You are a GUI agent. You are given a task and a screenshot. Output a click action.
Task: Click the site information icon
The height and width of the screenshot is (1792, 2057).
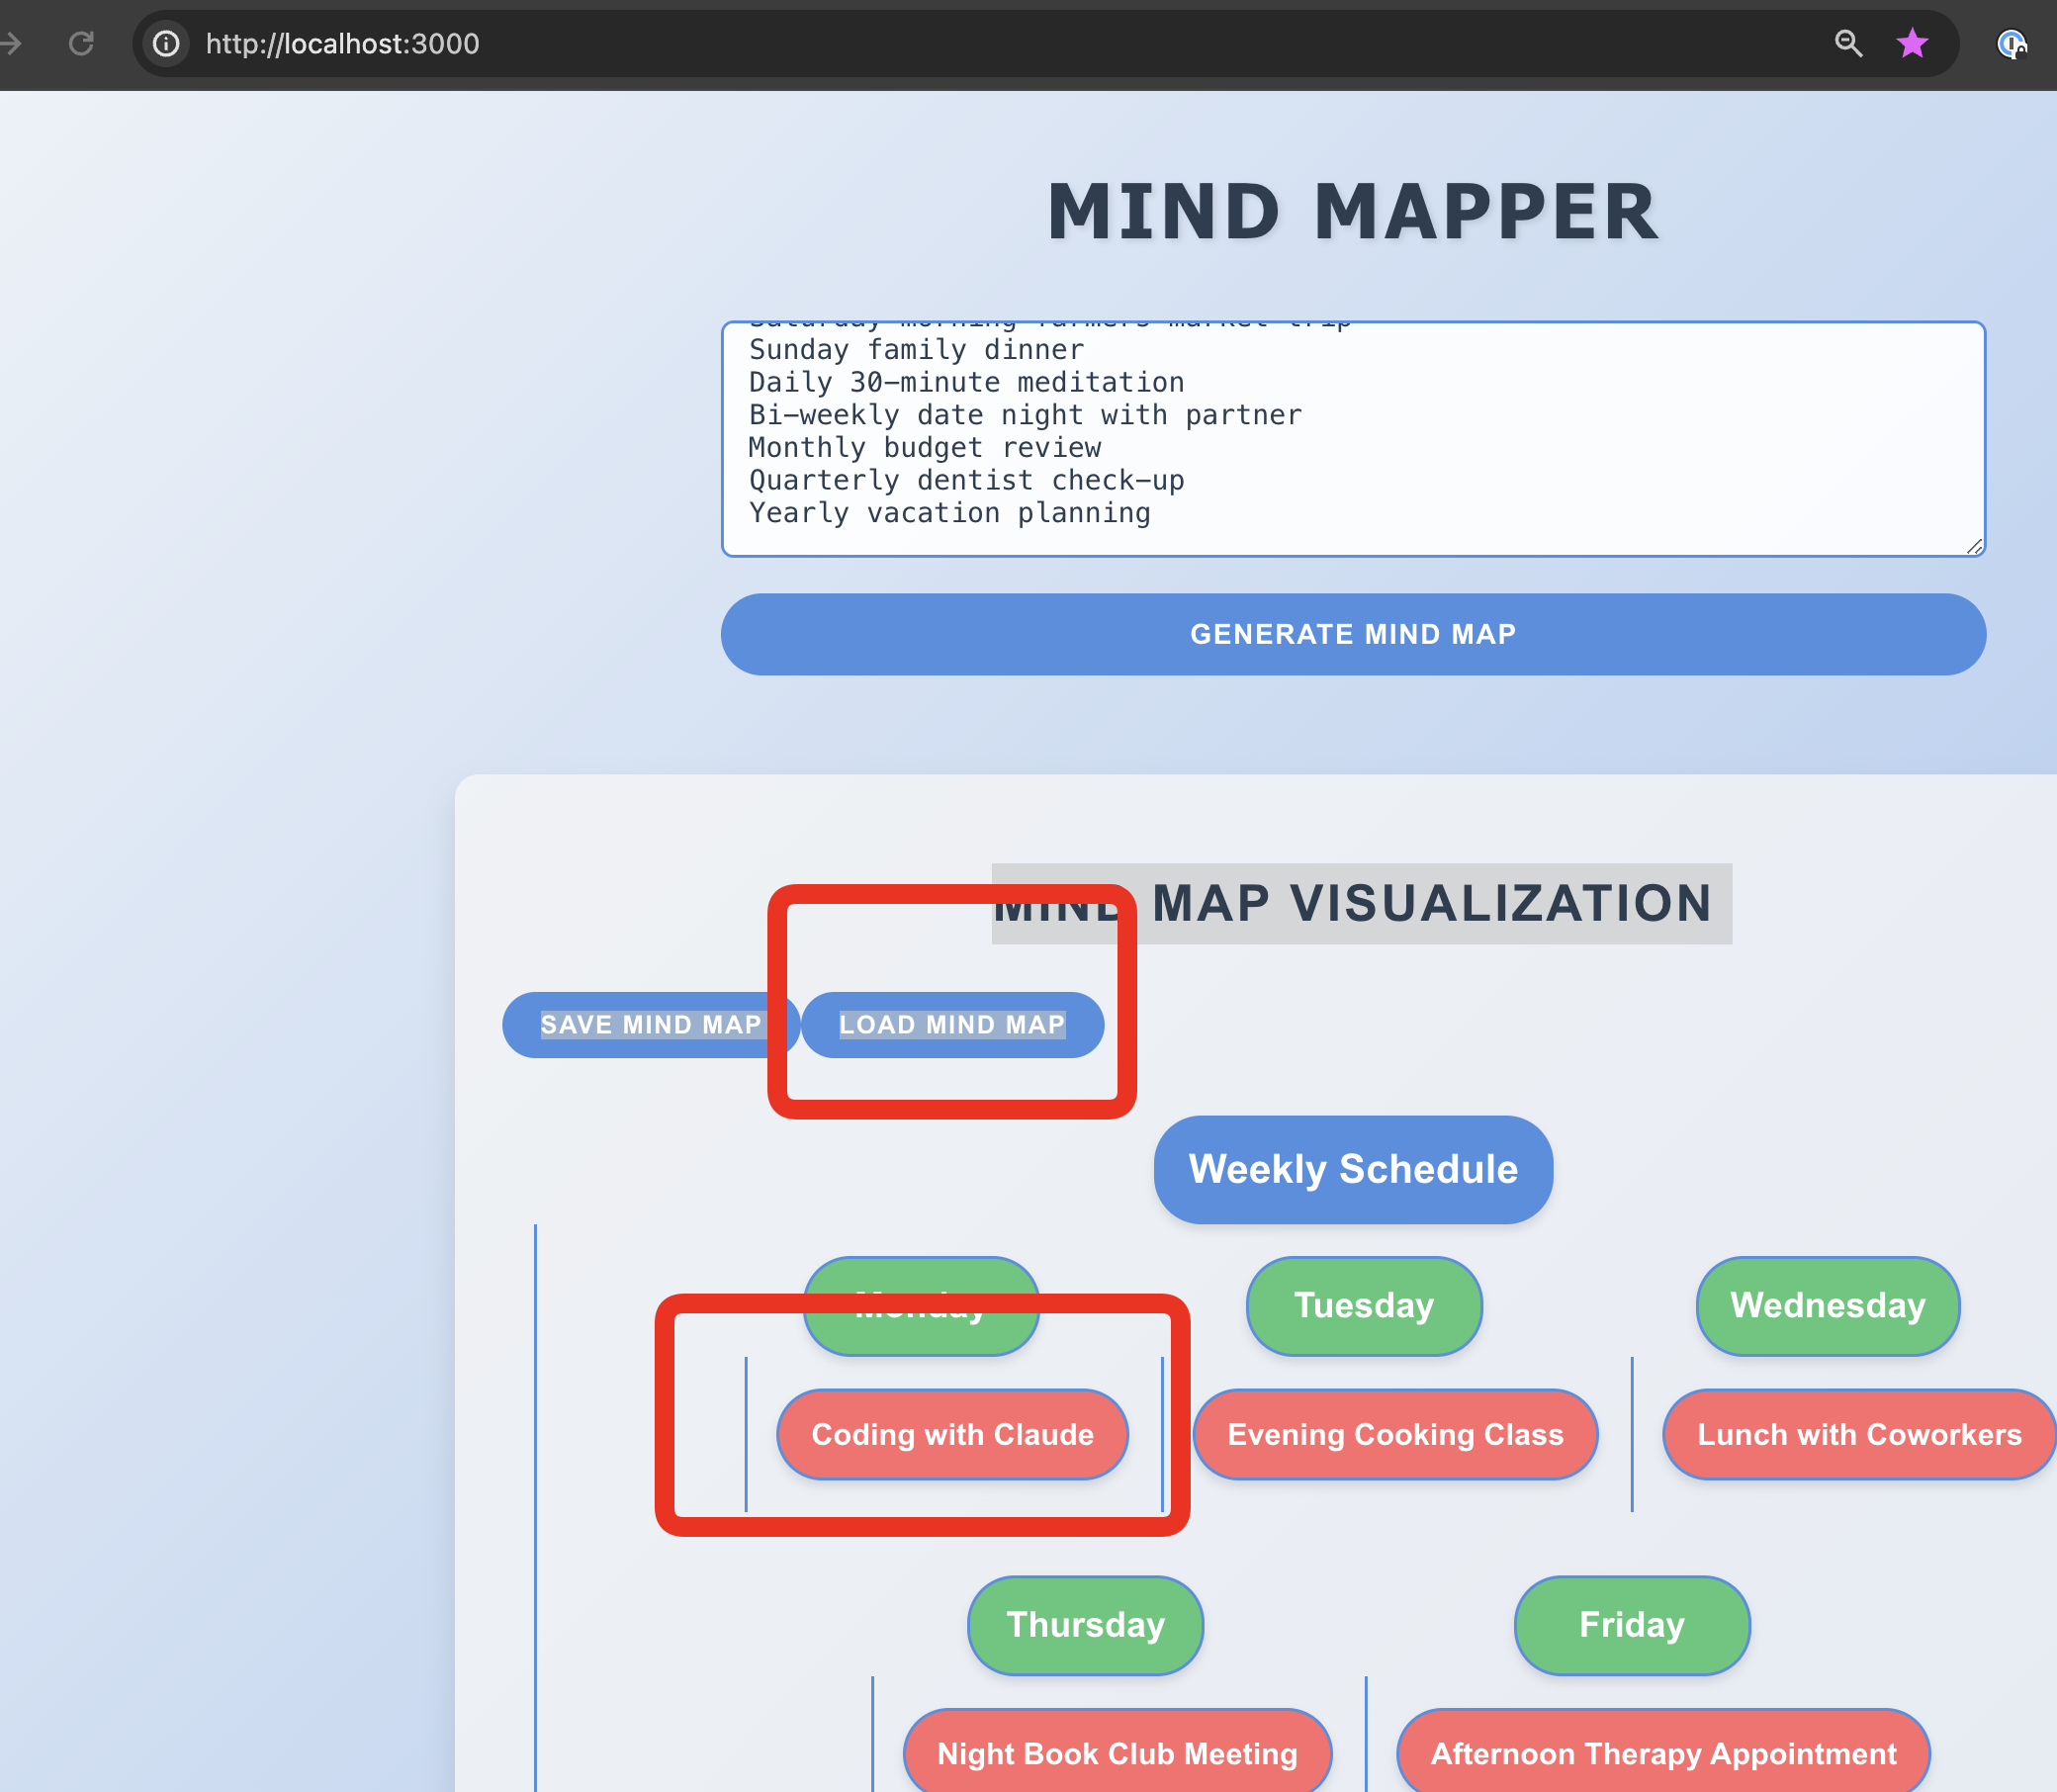(x=166, y=43)
